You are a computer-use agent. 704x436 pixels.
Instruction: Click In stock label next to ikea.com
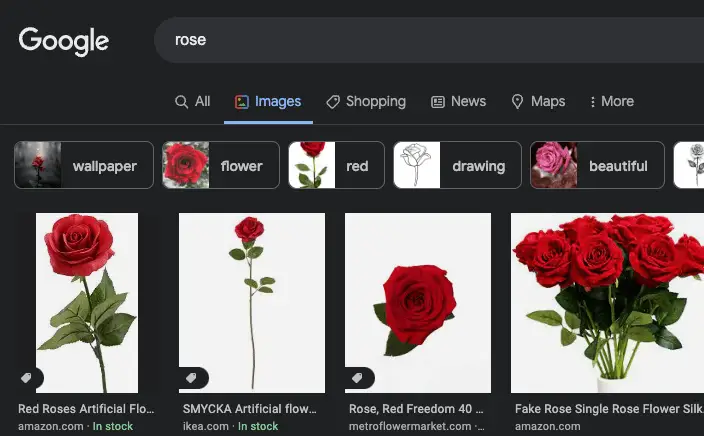tap(258, 427)
